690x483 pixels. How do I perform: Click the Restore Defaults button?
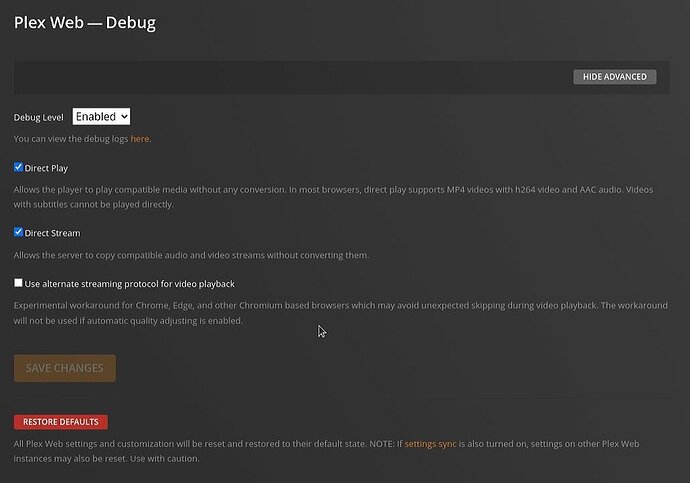point(61,422)
